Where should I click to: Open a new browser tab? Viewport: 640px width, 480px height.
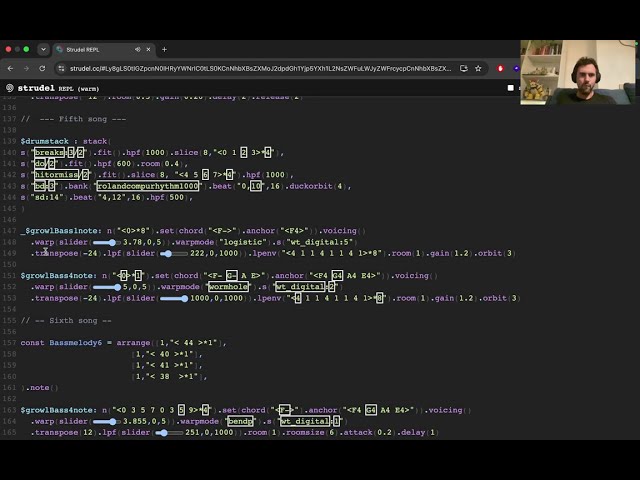coord(164,49)
